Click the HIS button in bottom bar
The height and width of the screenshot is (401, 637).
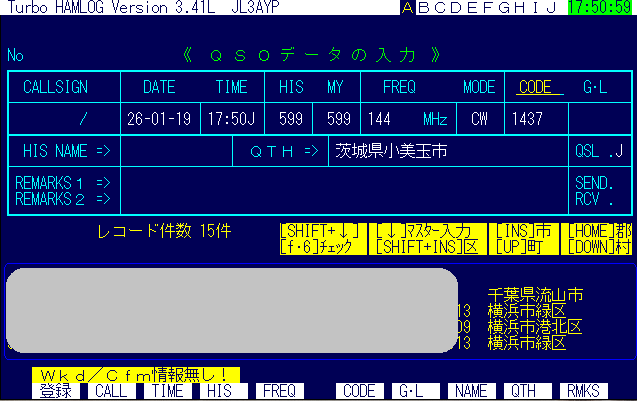(221, 391)
